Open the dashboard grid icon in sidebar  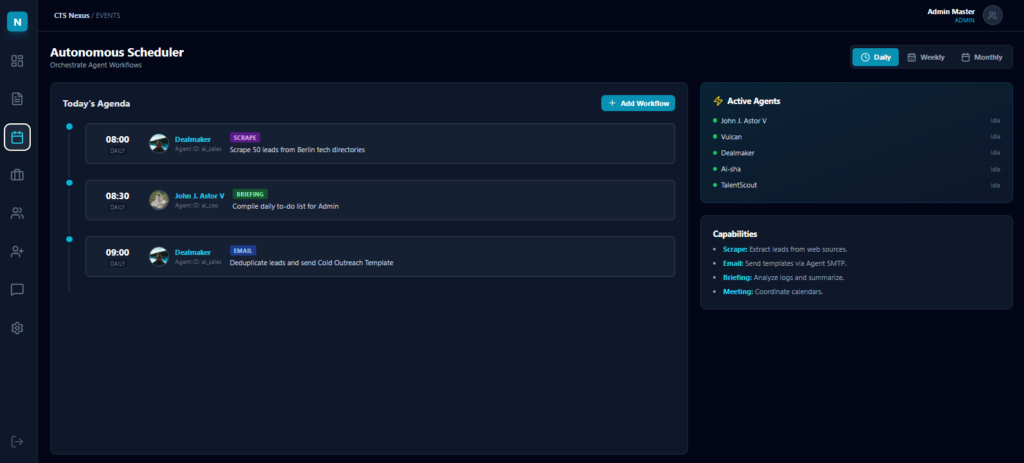point(17,61)
